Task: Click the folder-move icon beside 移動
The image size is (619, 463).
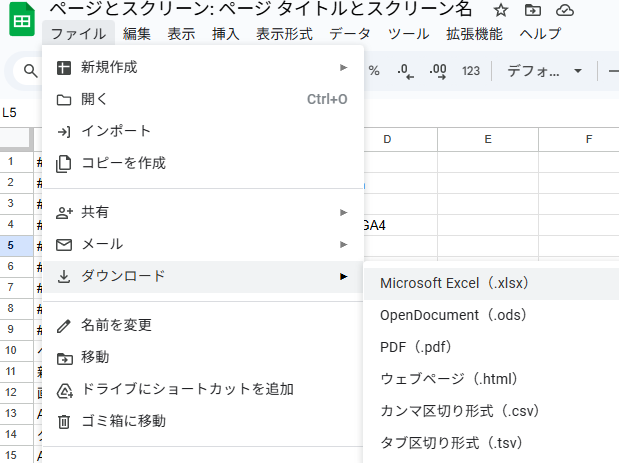Action: click(x=65, y=358)
